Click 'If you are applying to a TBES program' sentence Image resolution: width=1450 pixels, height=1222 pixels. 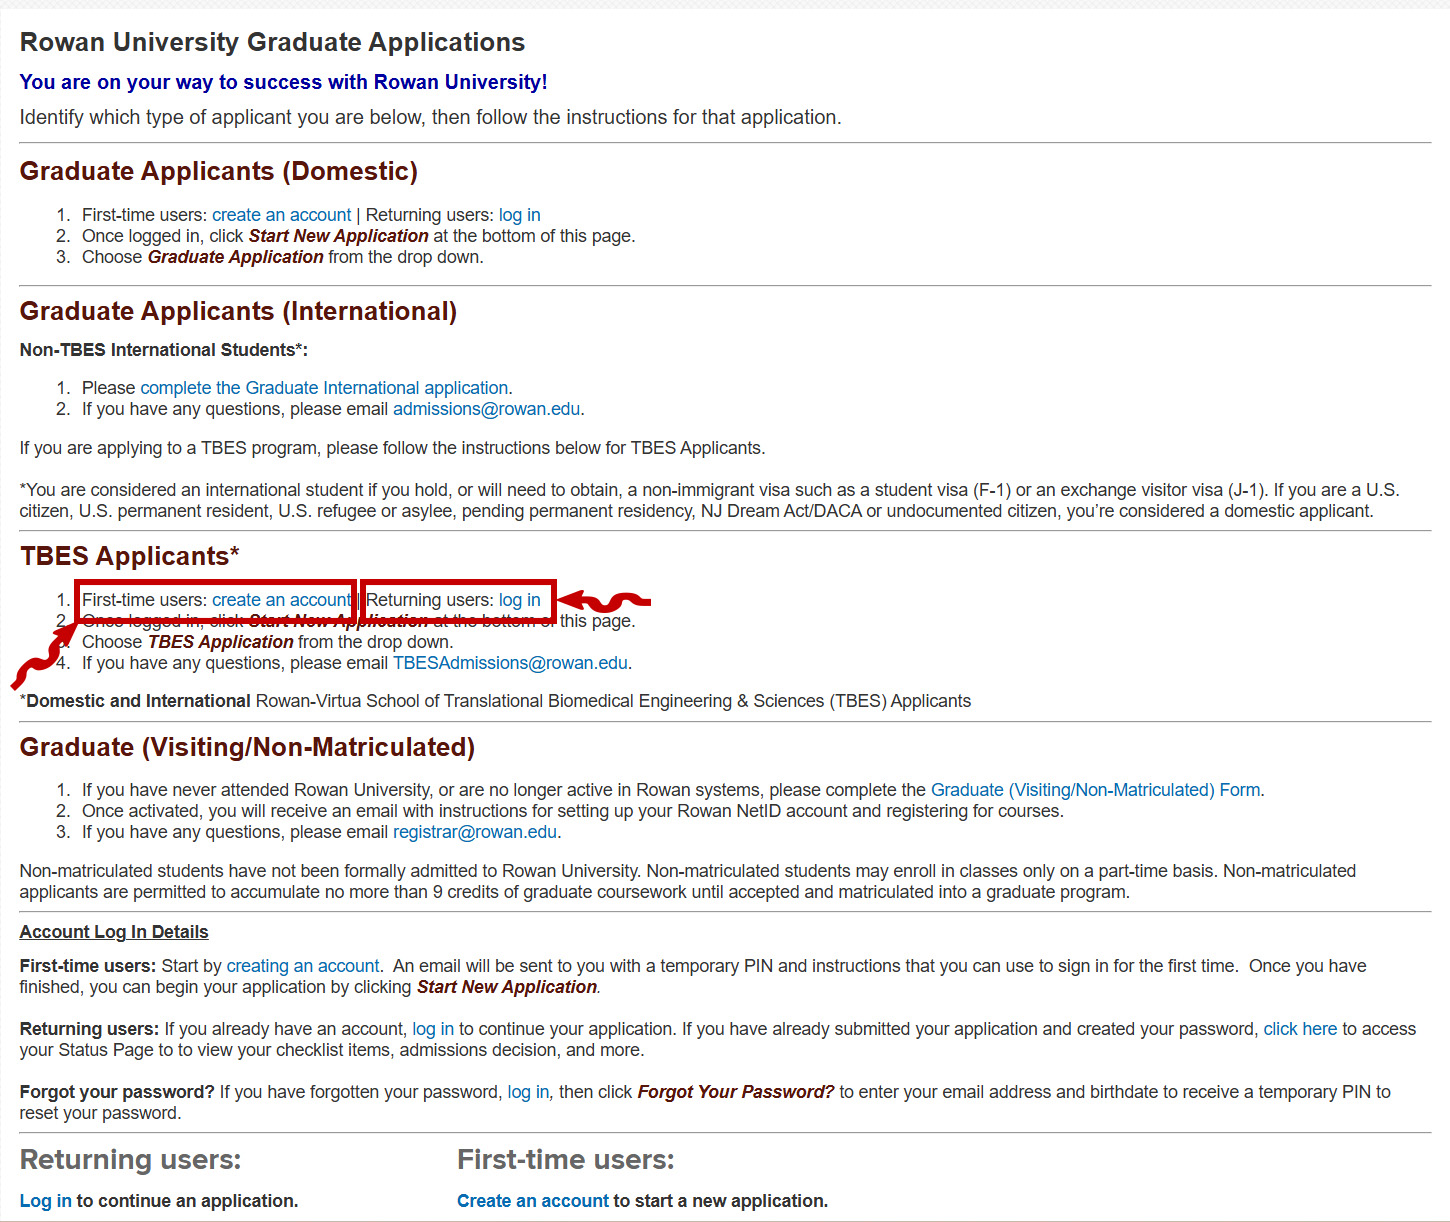pyautogui.click(x=392, y=448)
